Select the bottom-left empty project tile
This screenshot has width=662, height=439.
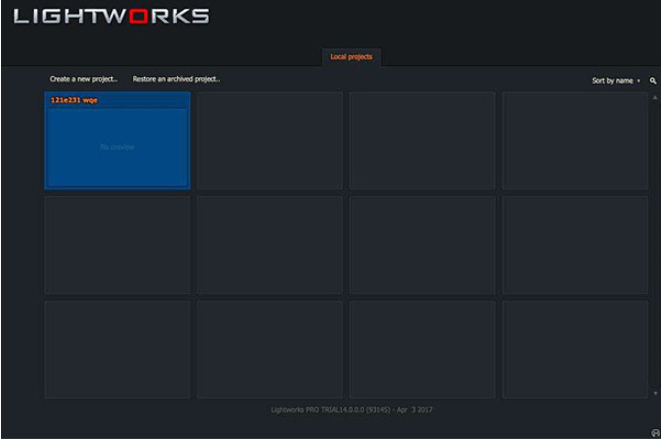117,349
